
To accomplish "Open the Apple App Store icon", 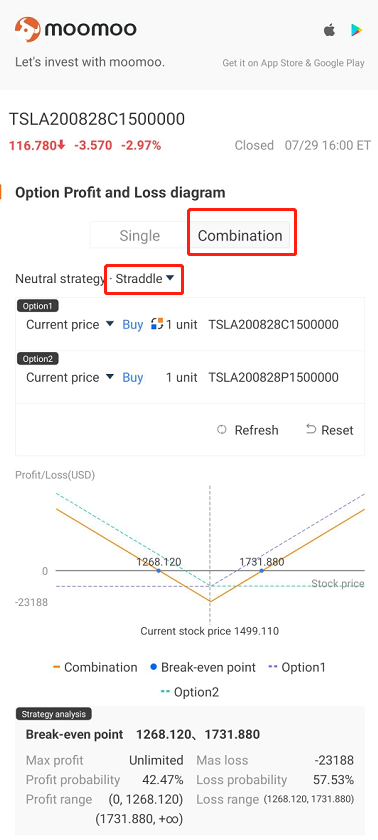I will tap(329, 30).
